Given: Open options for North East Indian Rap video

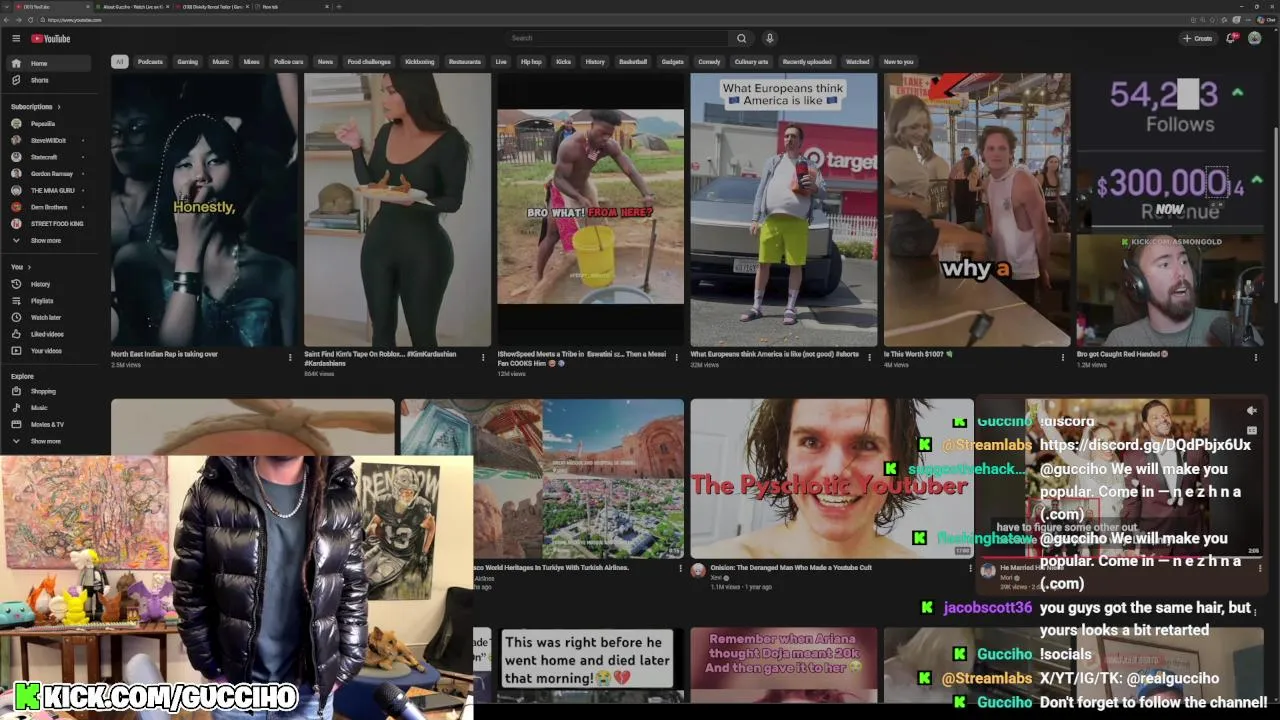Looking at the screenshot, I should [x=290, y=357].
